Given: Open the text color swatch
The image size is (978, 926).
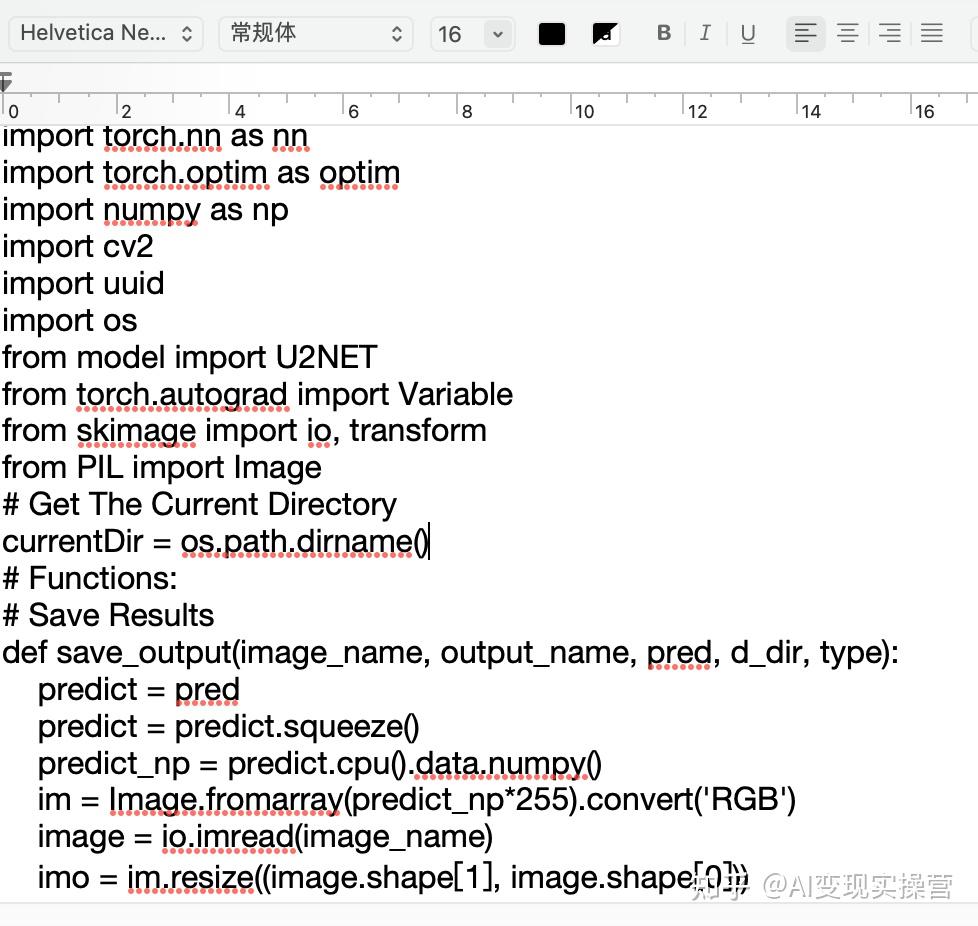Looking at the screenshot, I should 552,34.
